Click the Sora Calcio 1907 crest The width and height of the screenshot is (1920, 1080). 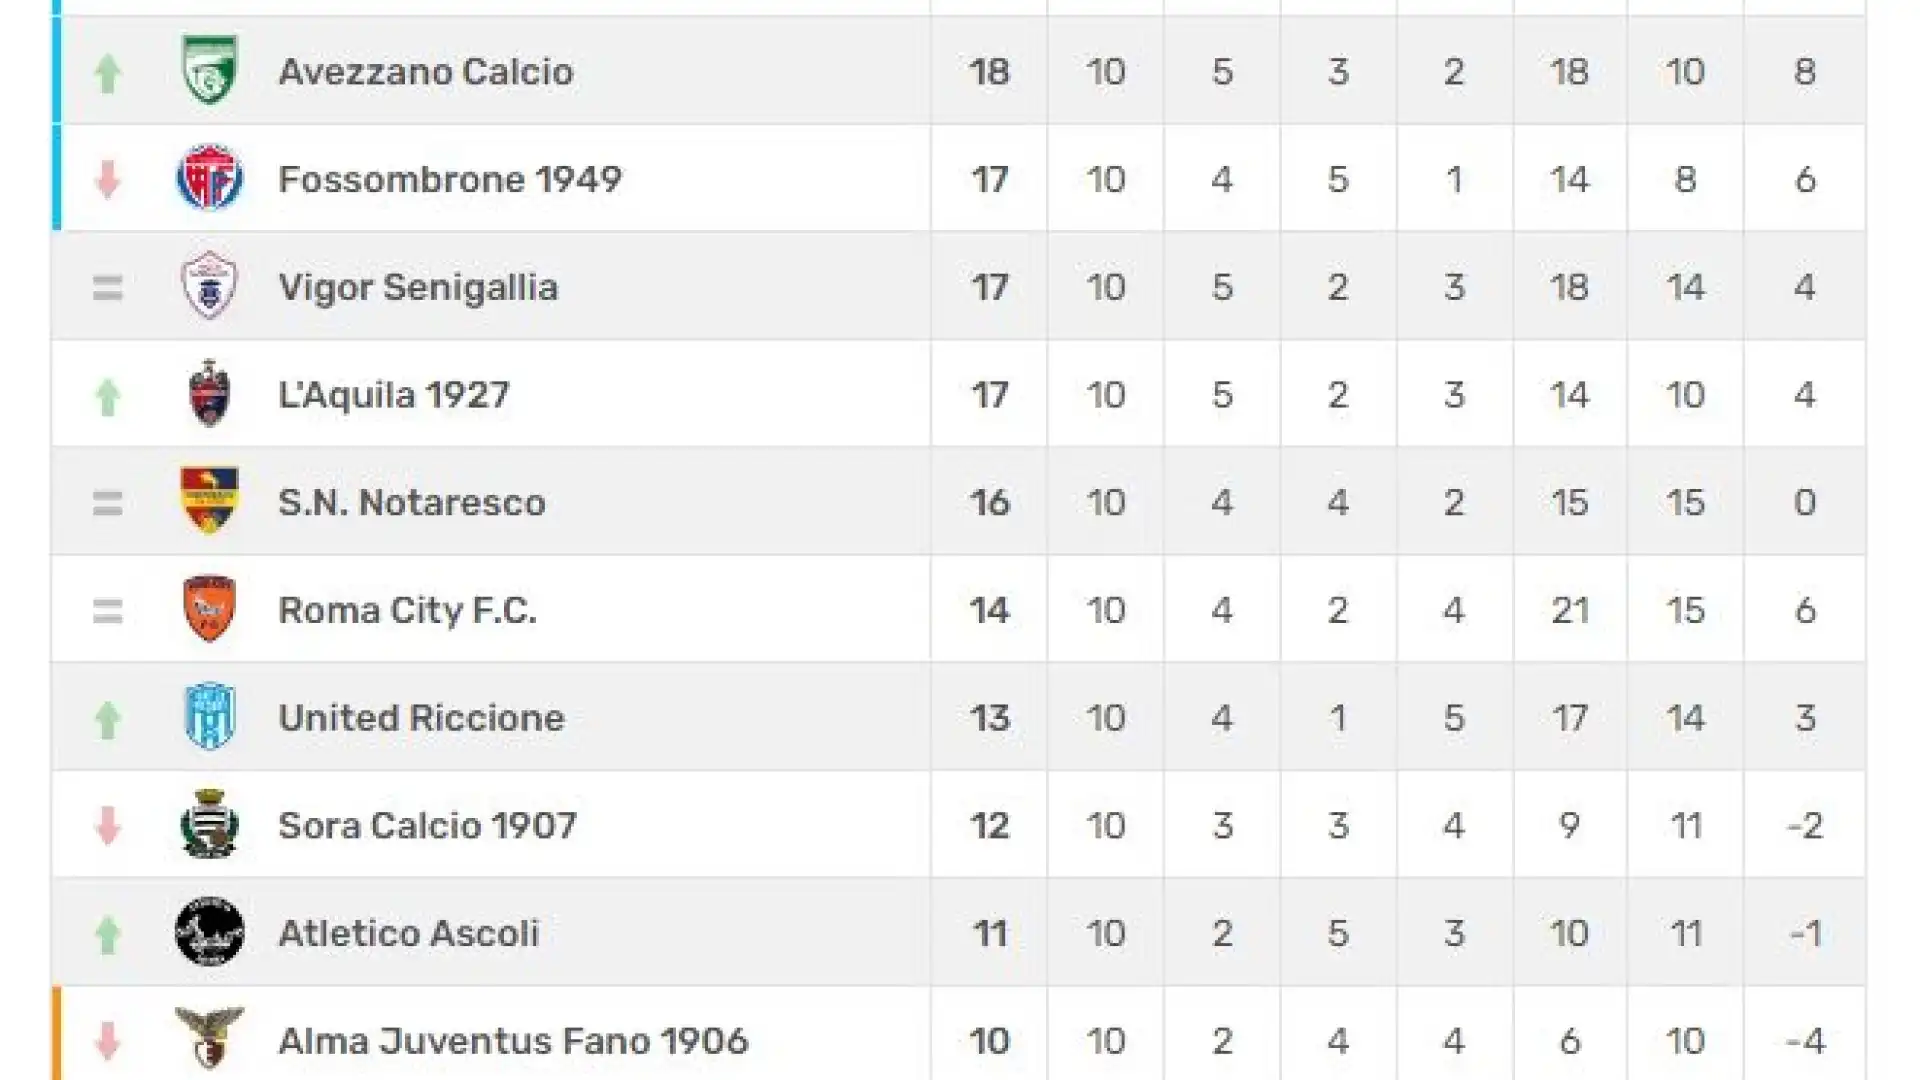coord(209,824)
